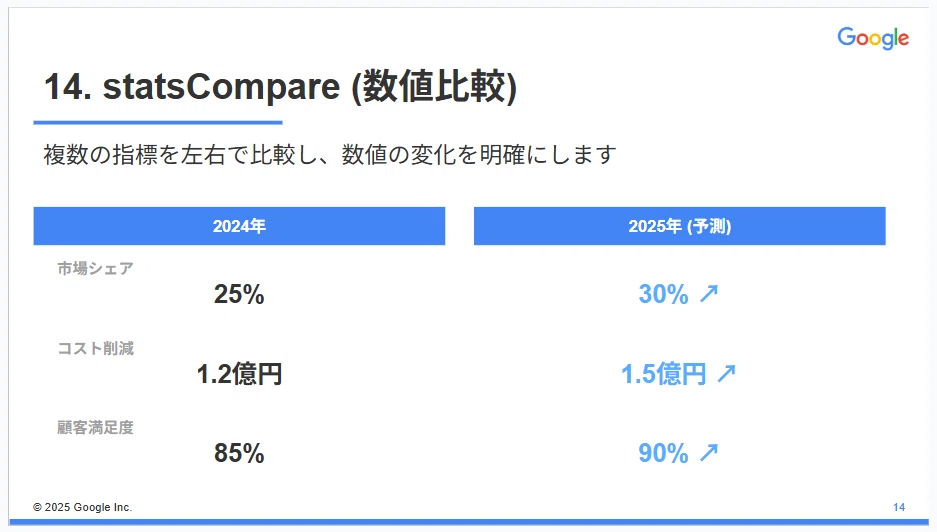Select the 2024年 column header

tap(239, 226)
